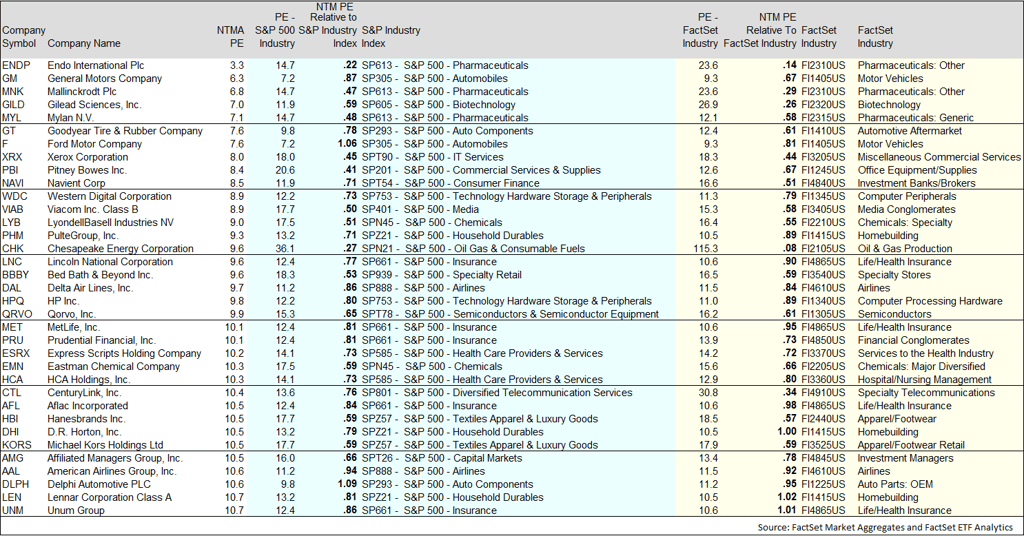Image resolution: width=1024 pixels, height=536 pixels.
Task: Click HCA Holdings, Inc. name
Action: (x=89, y=379)
